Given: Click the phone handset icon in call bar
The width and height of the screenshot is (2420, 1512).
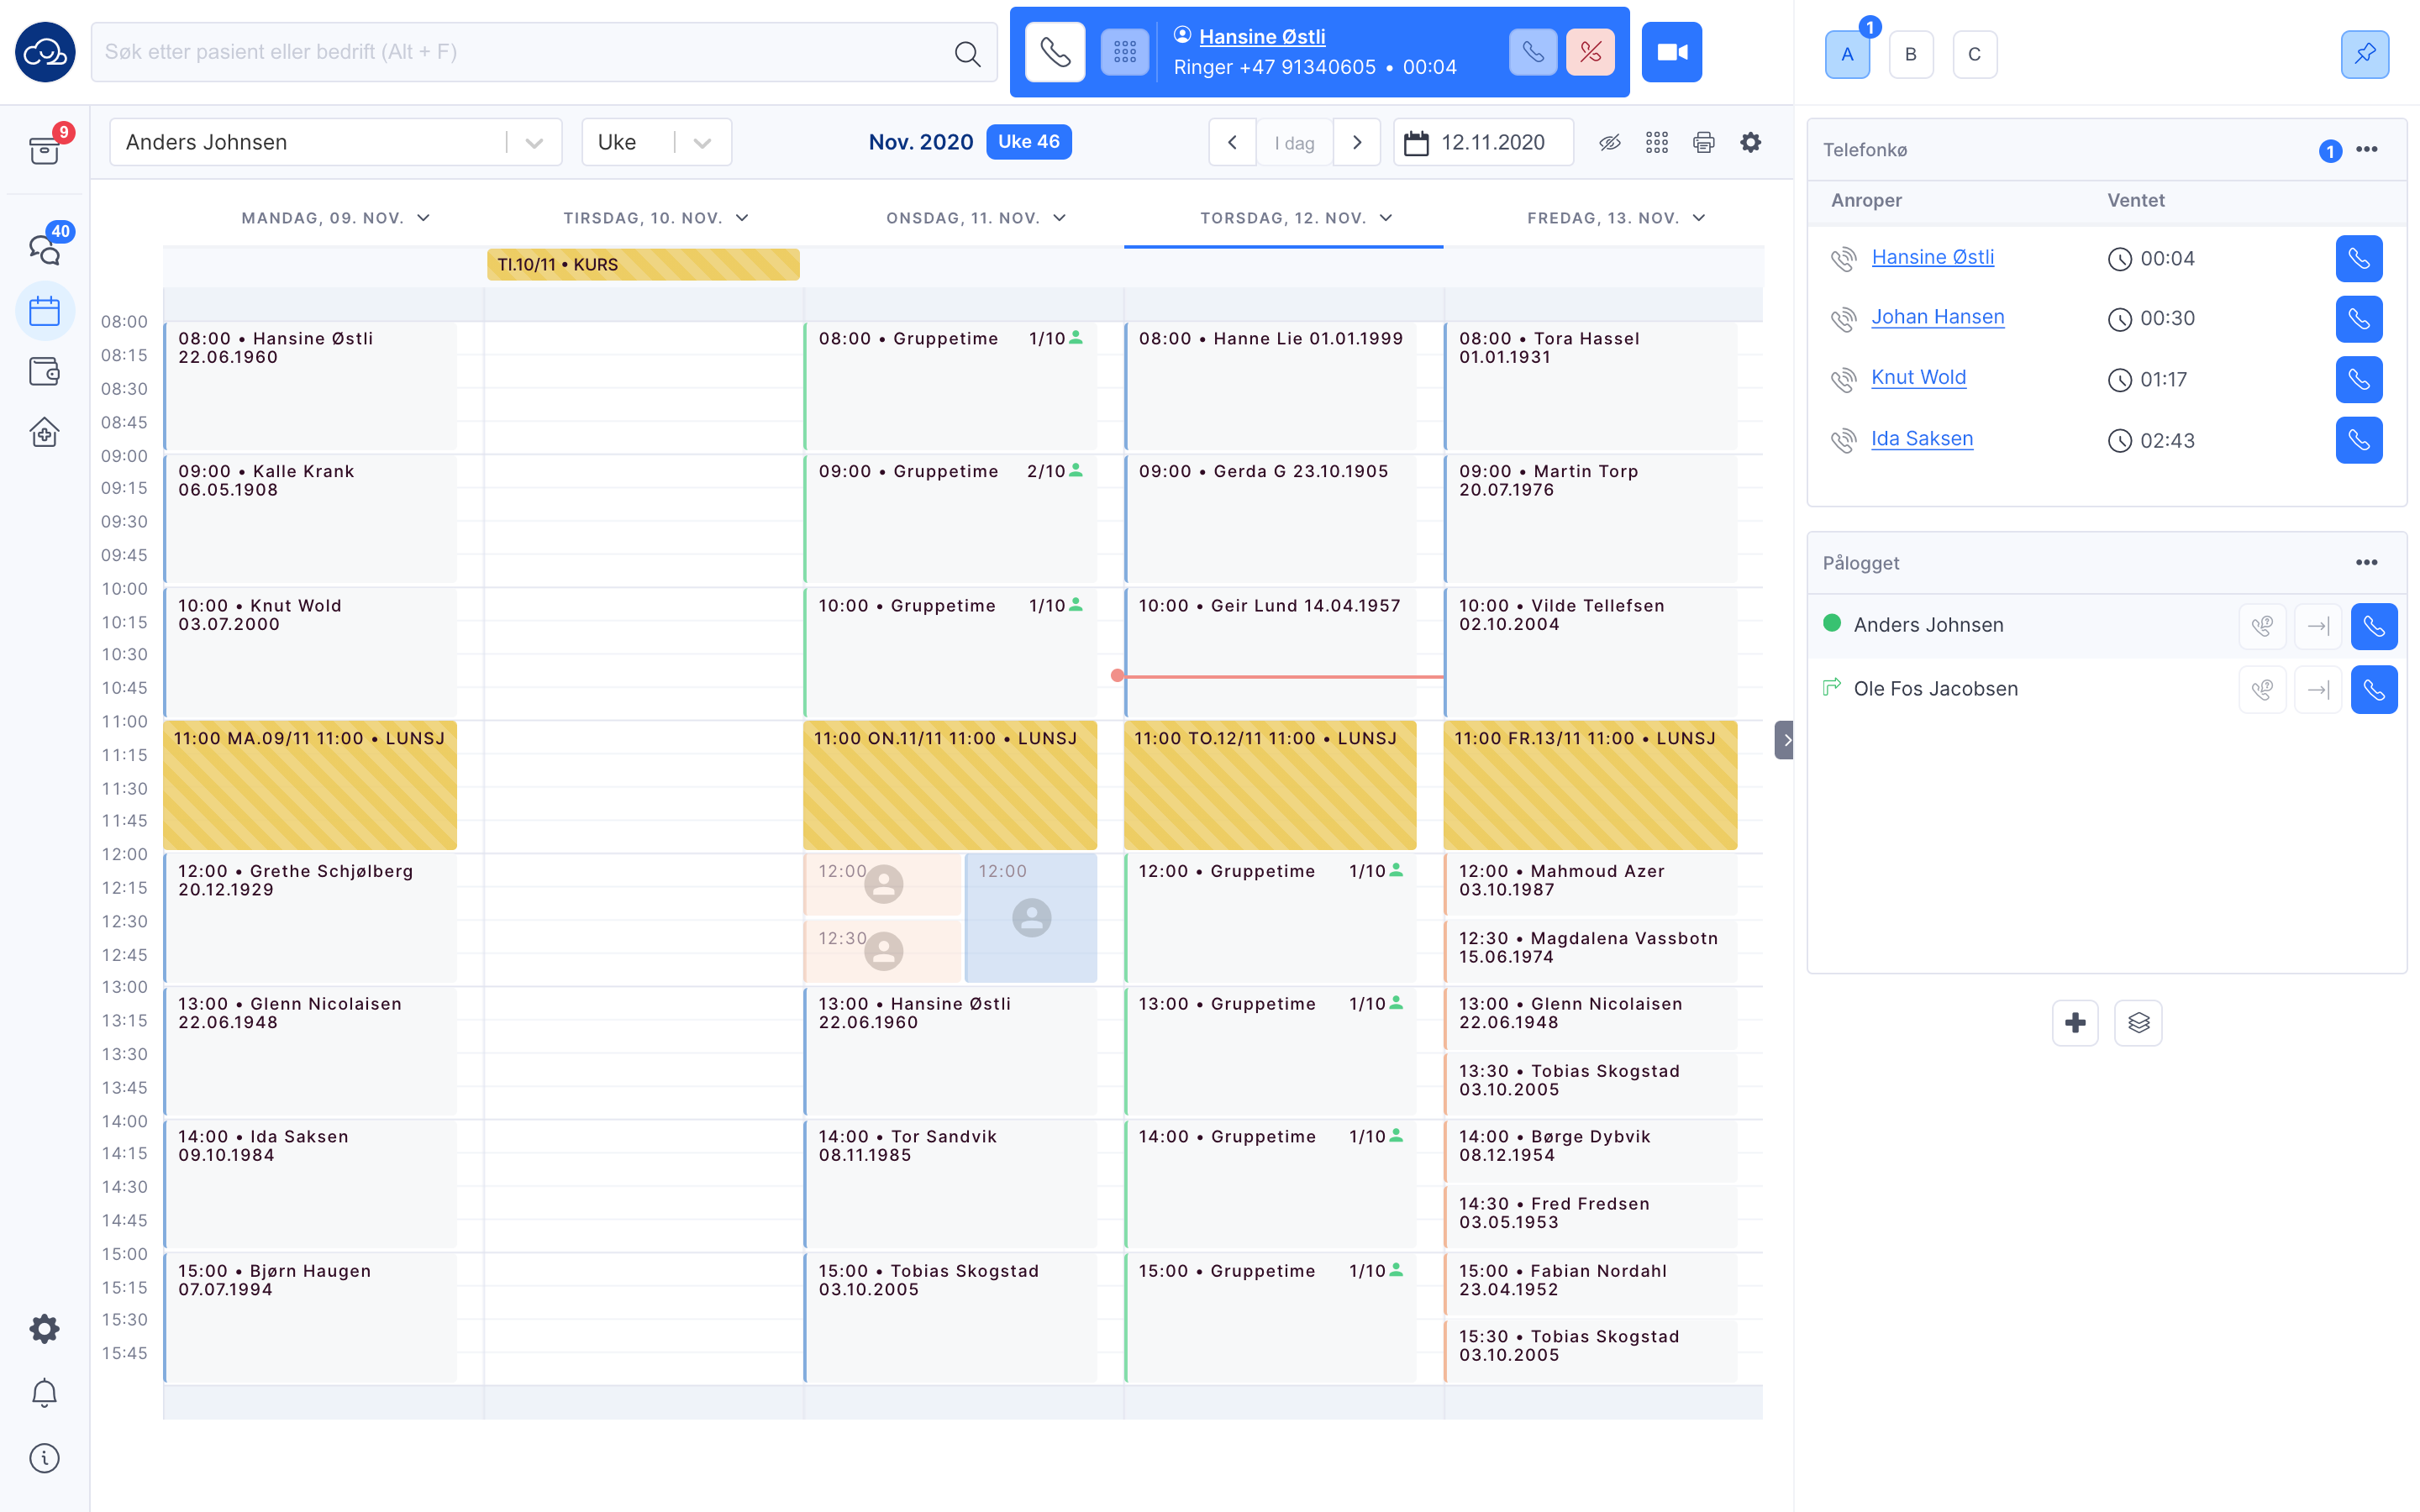Looking at the screenshot, I should point(1055,52).
